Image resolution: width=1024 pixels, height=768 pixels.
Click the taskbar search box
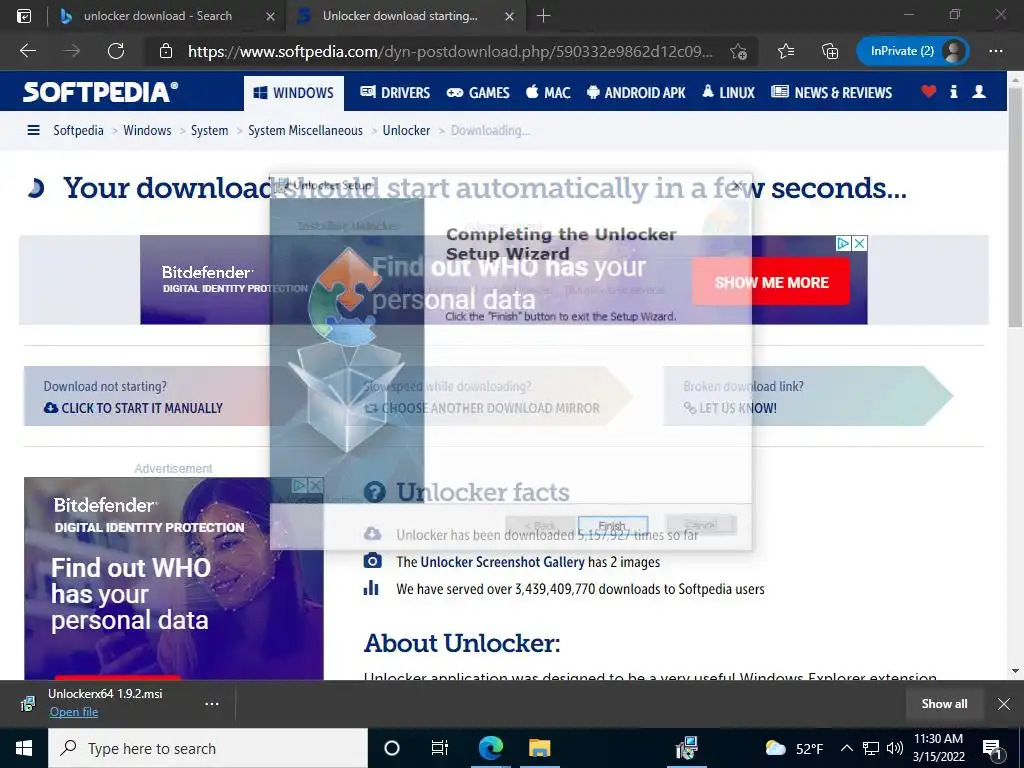pos(208,748)
